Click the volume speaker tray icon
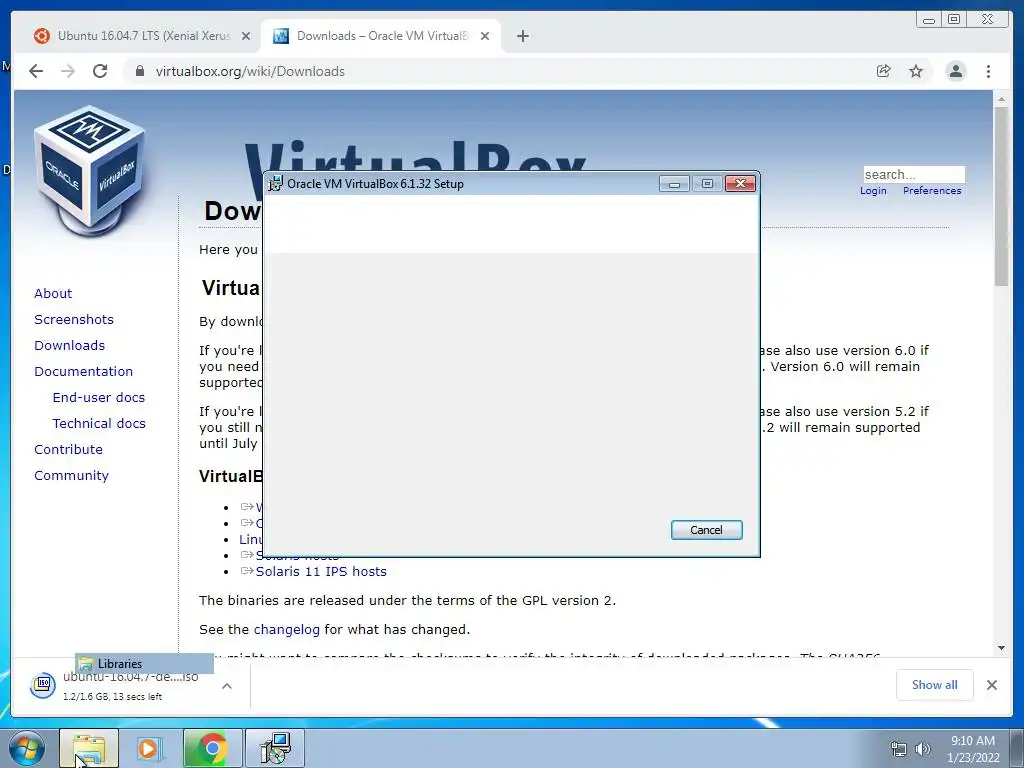Viewport: 1024px width, 768px height. coord(923,749)
